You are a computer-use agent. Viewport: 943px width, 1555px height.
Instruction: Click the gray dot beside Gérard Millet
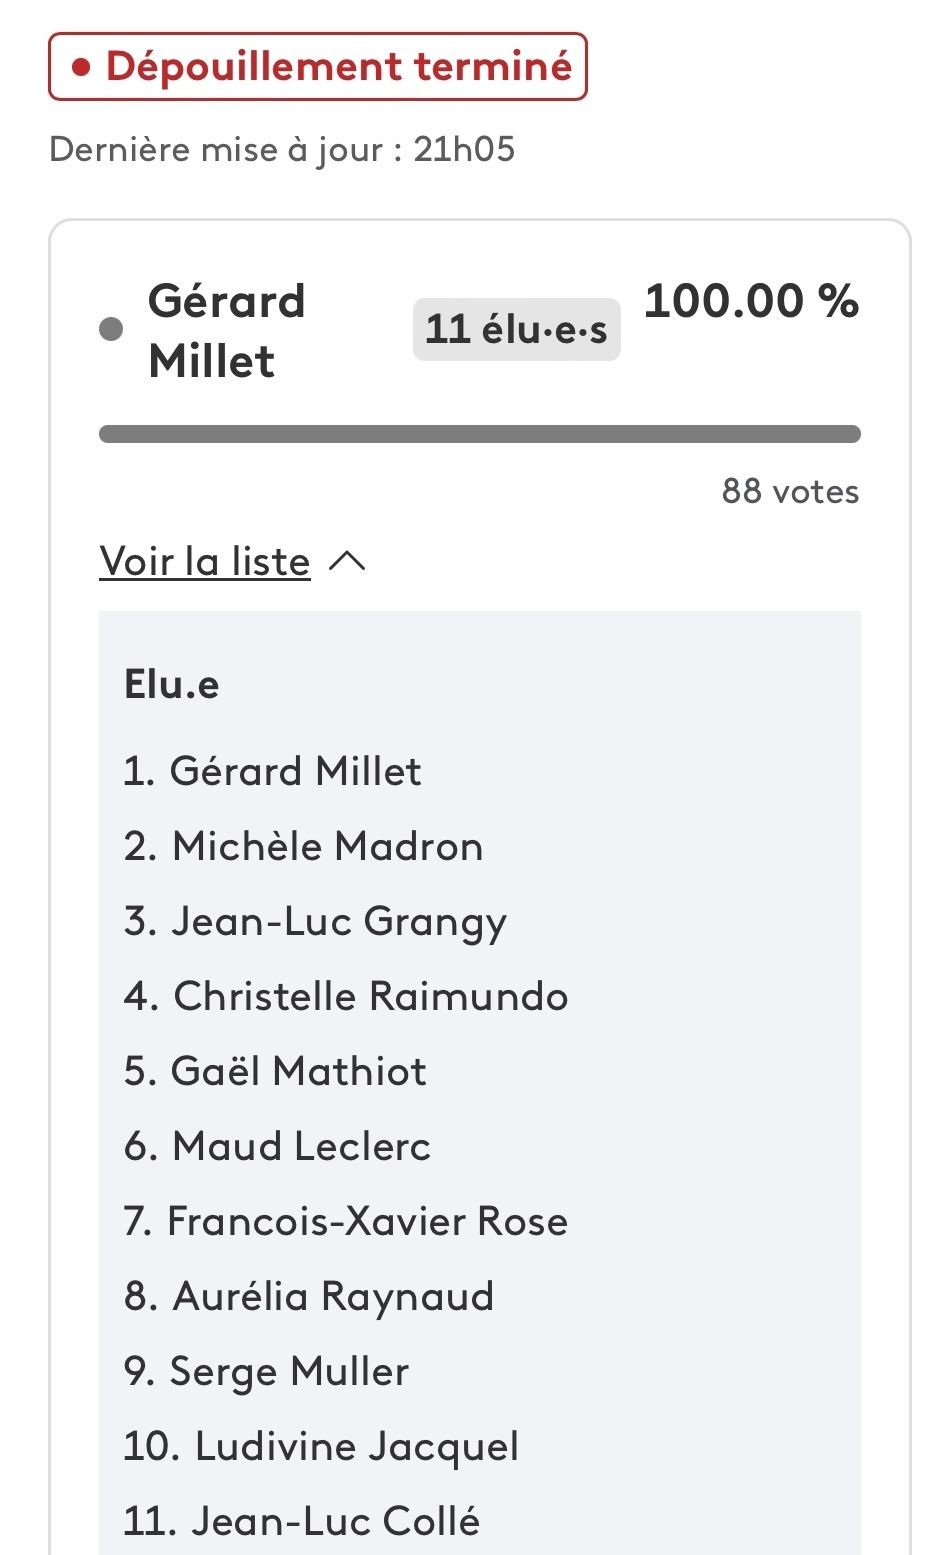[112, 329]
